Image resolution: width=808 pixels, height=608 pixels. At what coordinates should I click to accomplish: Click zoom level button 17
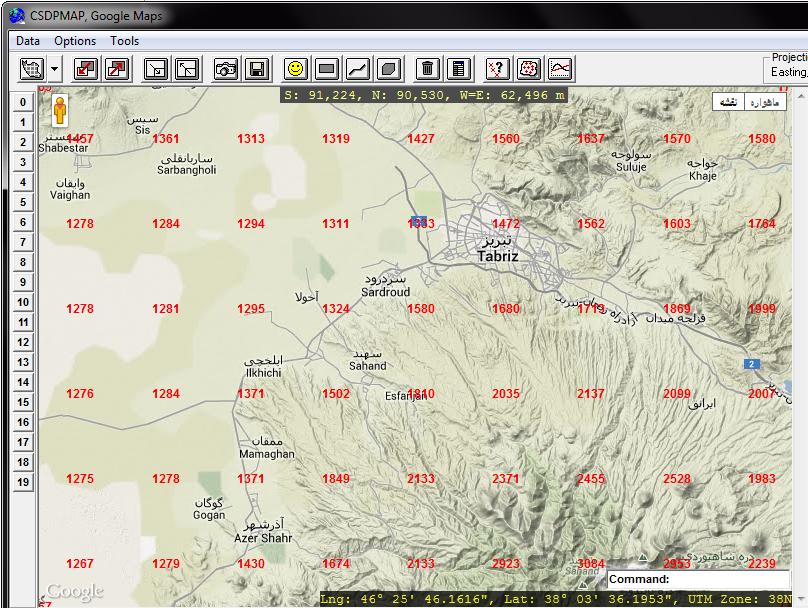[x=23, y=442]
